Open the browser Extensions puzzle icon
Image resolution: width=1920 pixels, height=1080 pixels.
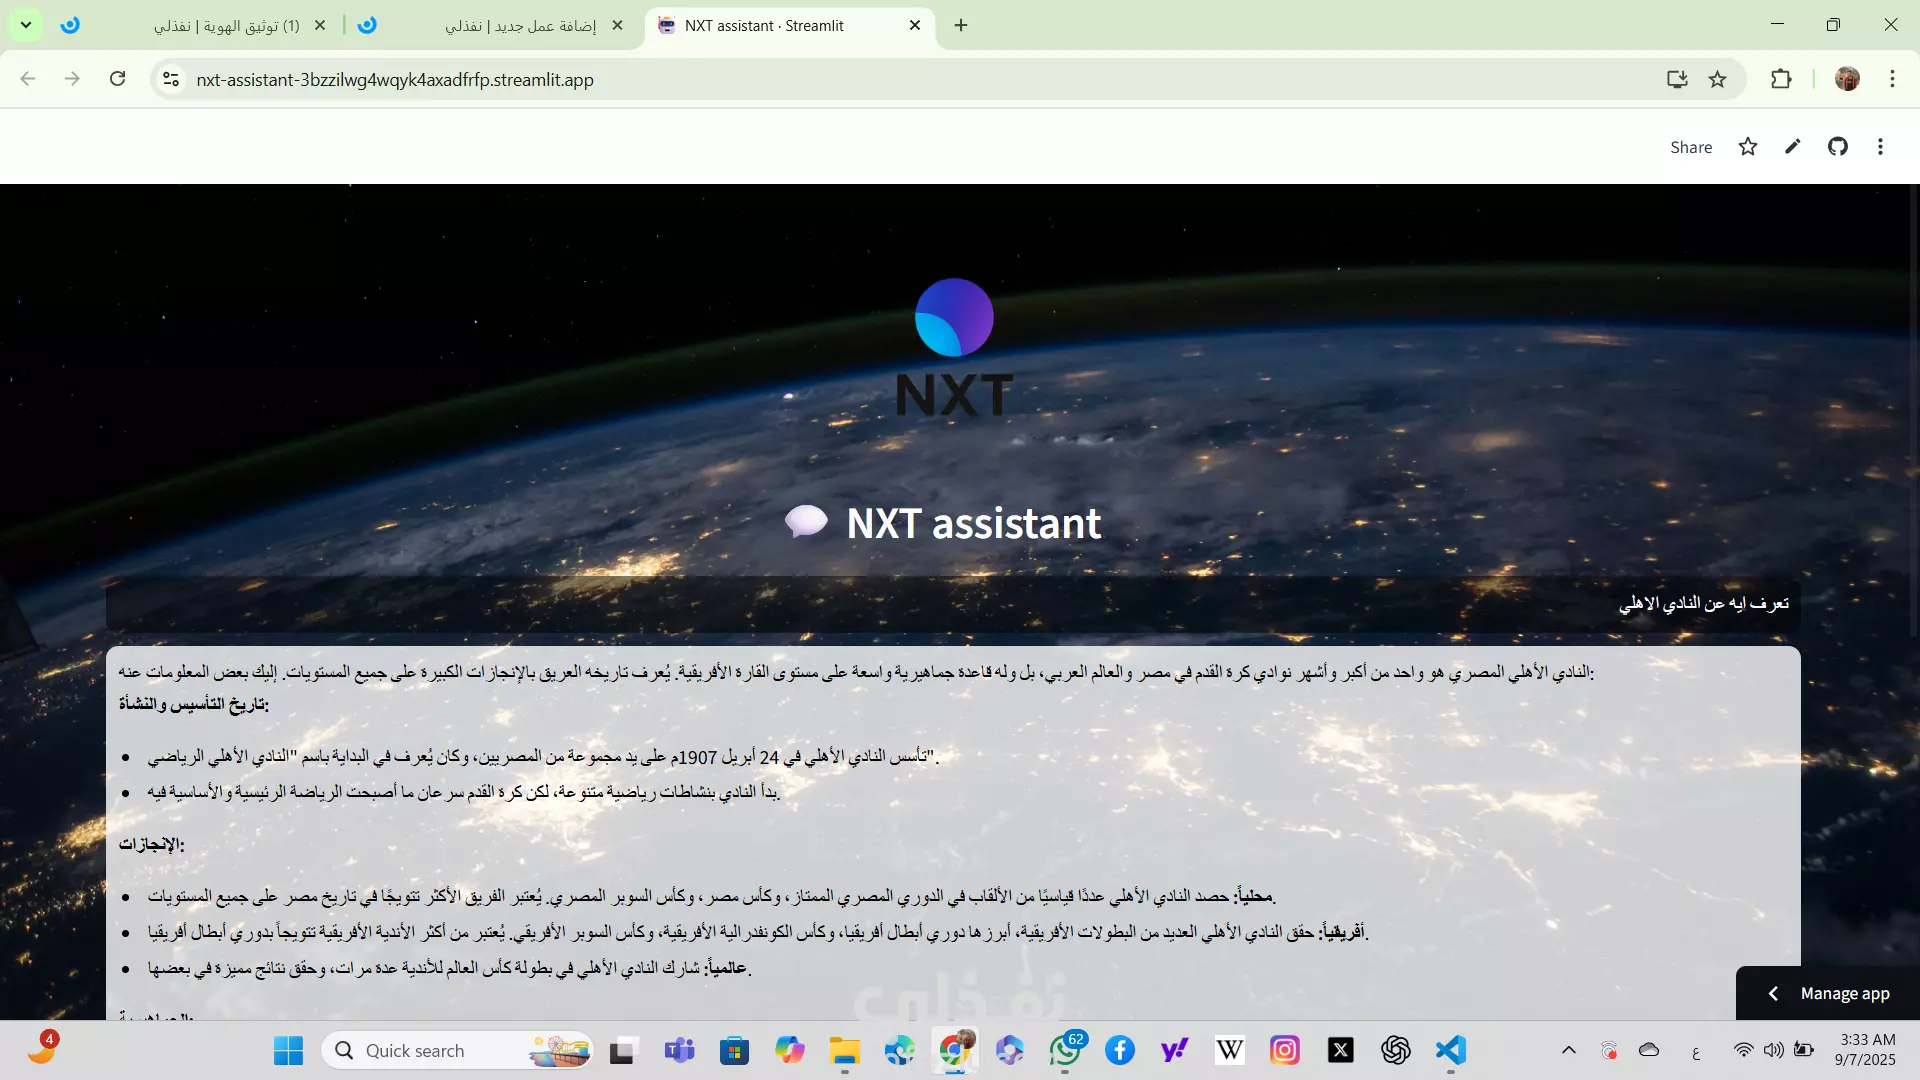pos(1781,79)
